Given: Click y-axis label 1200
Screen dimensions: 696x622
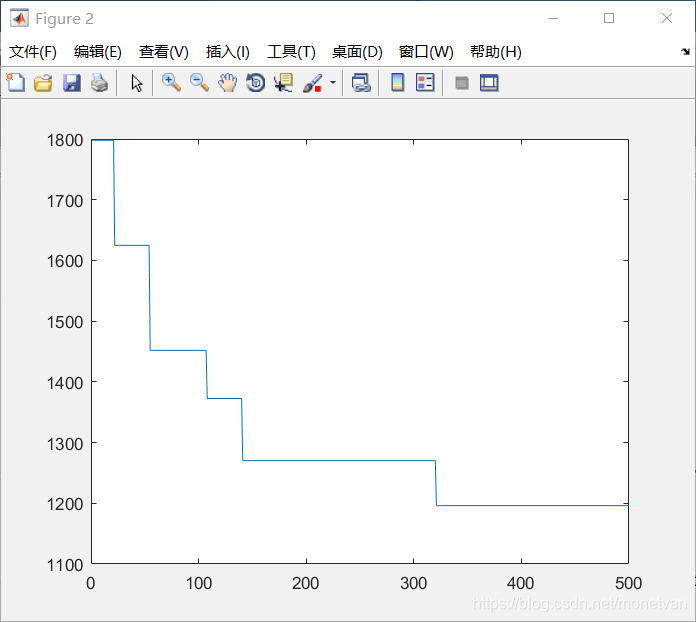Looking at the screenshot, I should [x=65, y=504].
